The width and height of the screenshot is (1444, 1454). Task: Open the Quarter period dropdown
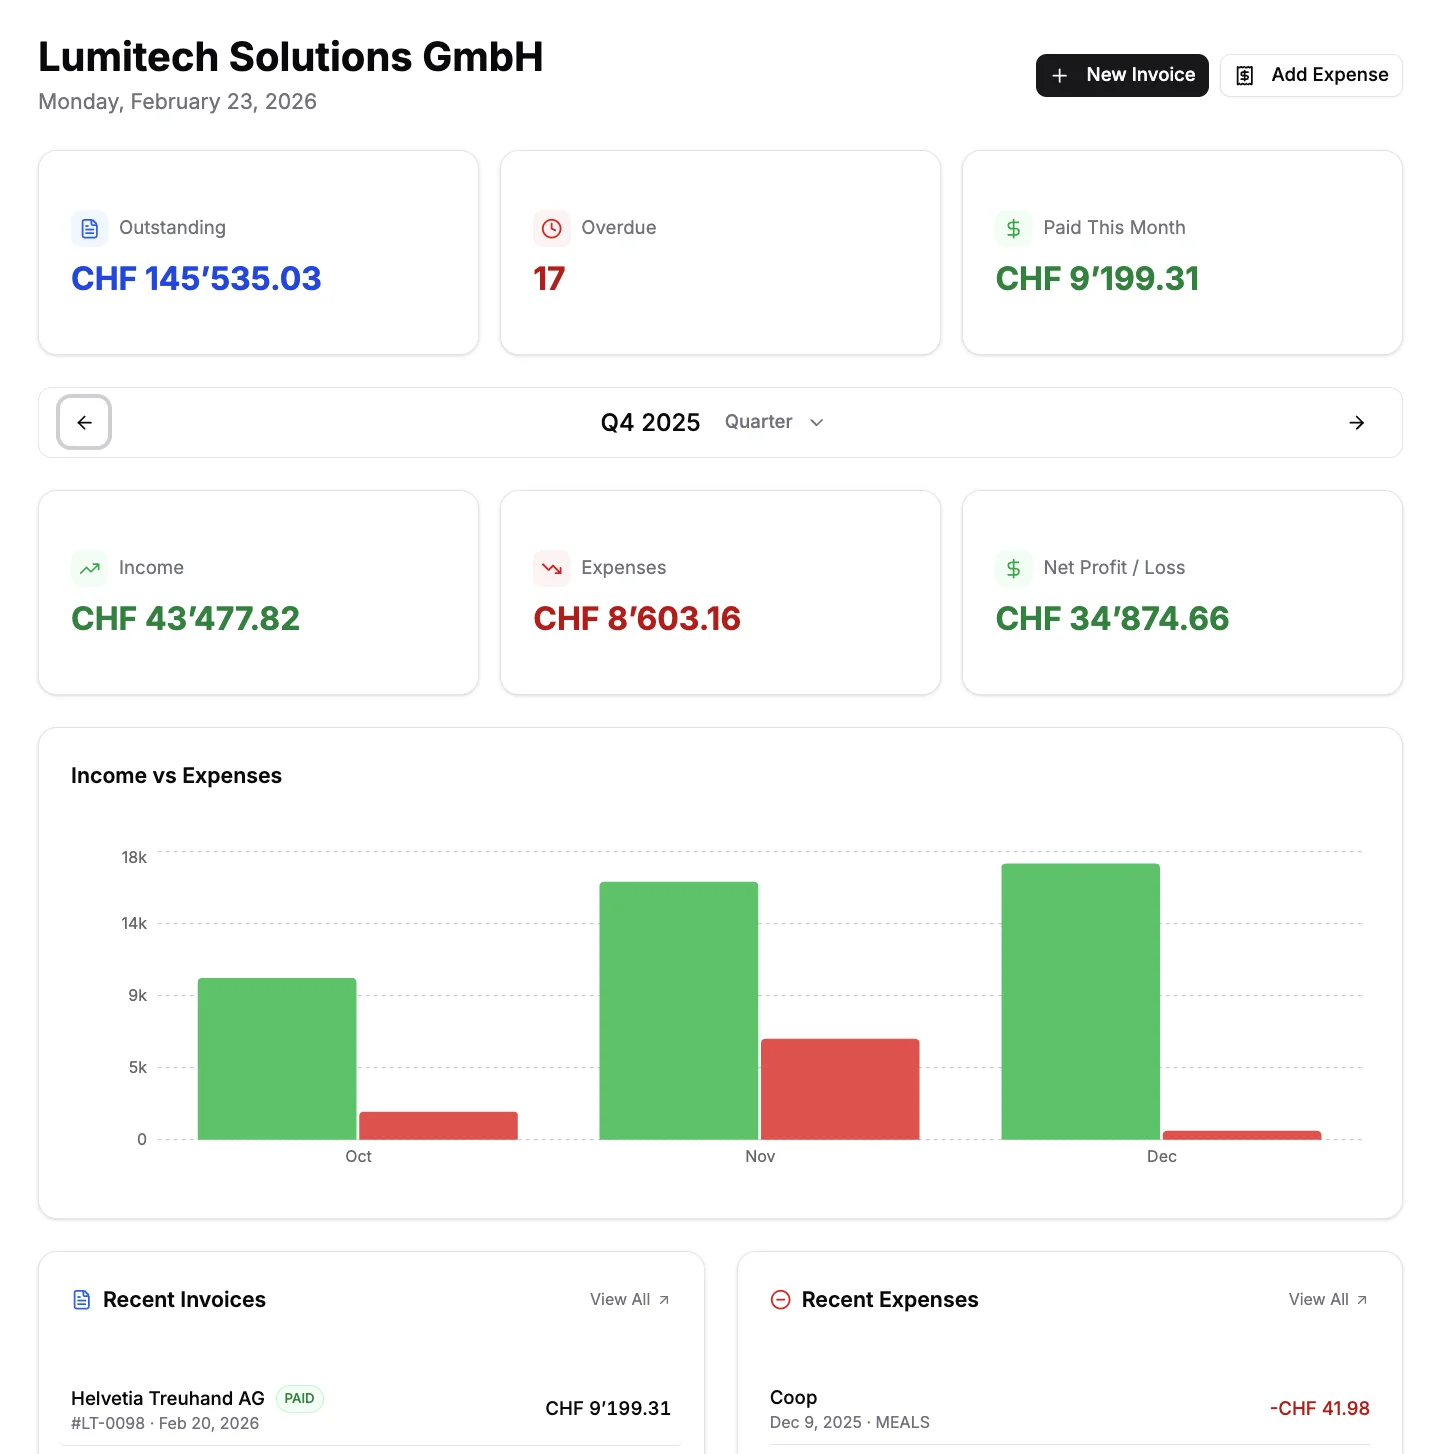click(774, 422)
